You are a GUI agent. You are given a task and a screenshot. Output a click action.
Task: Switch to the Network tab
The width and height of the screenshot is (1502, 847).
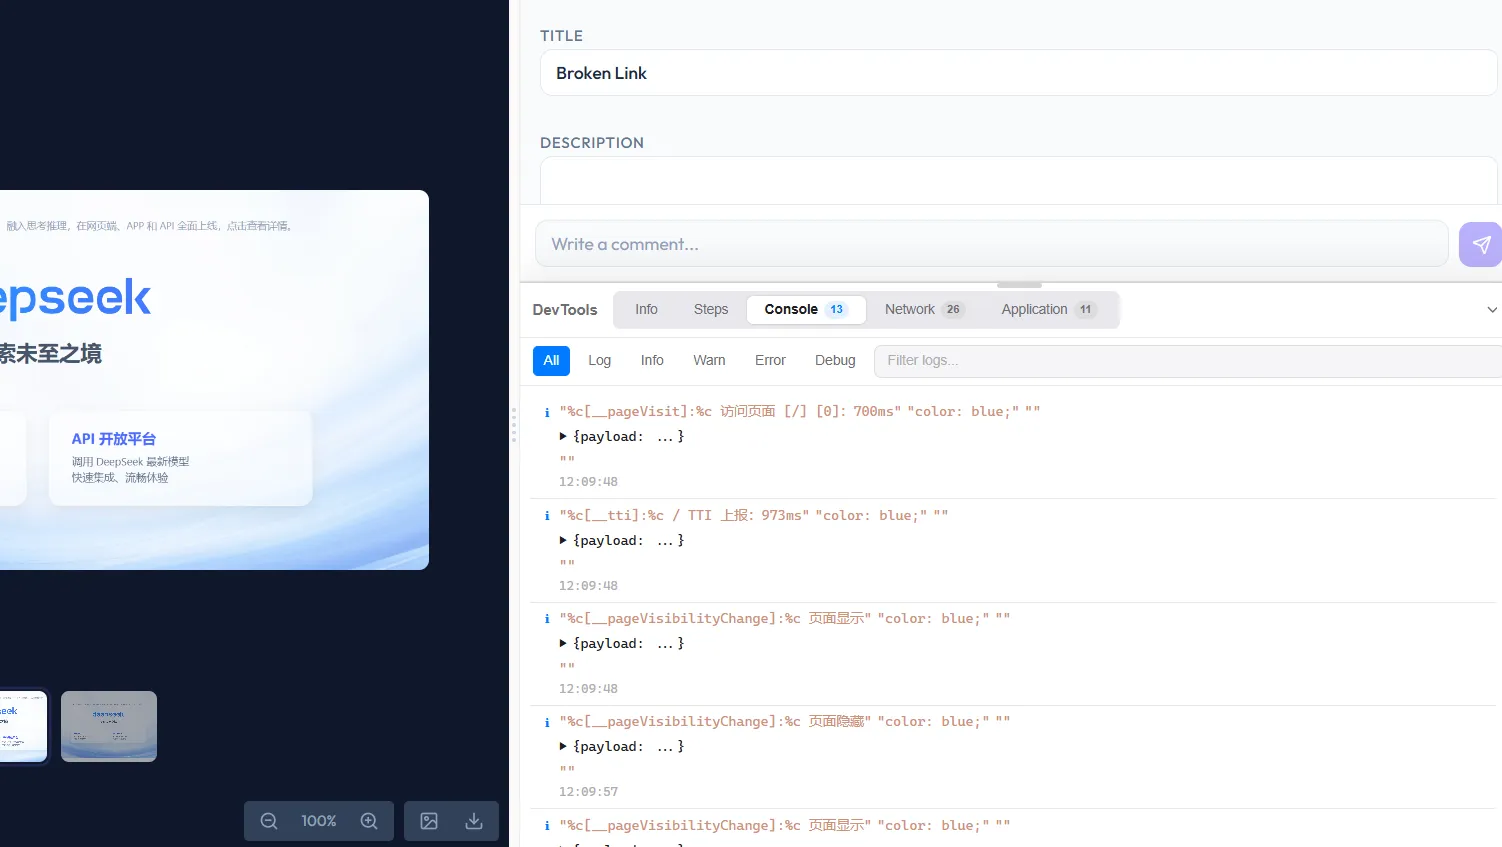[909, 309]
